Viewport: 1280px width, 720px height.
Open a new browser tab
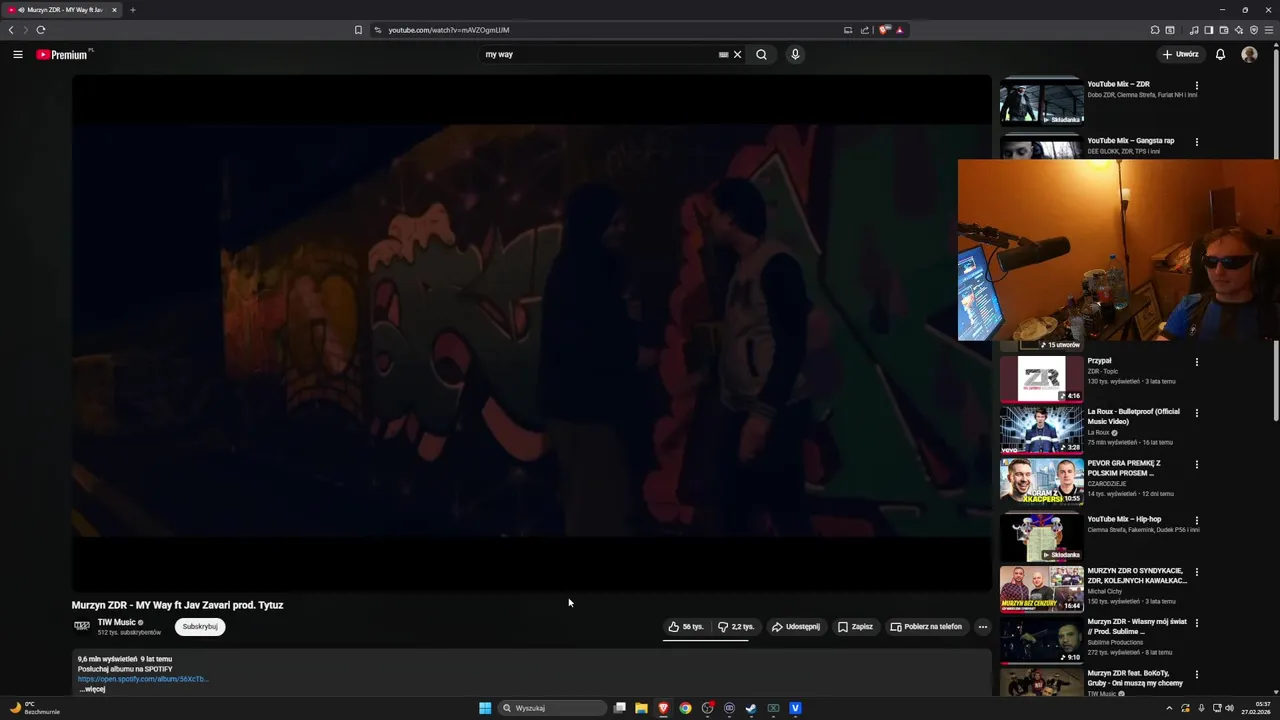click(x=132, y=10)
